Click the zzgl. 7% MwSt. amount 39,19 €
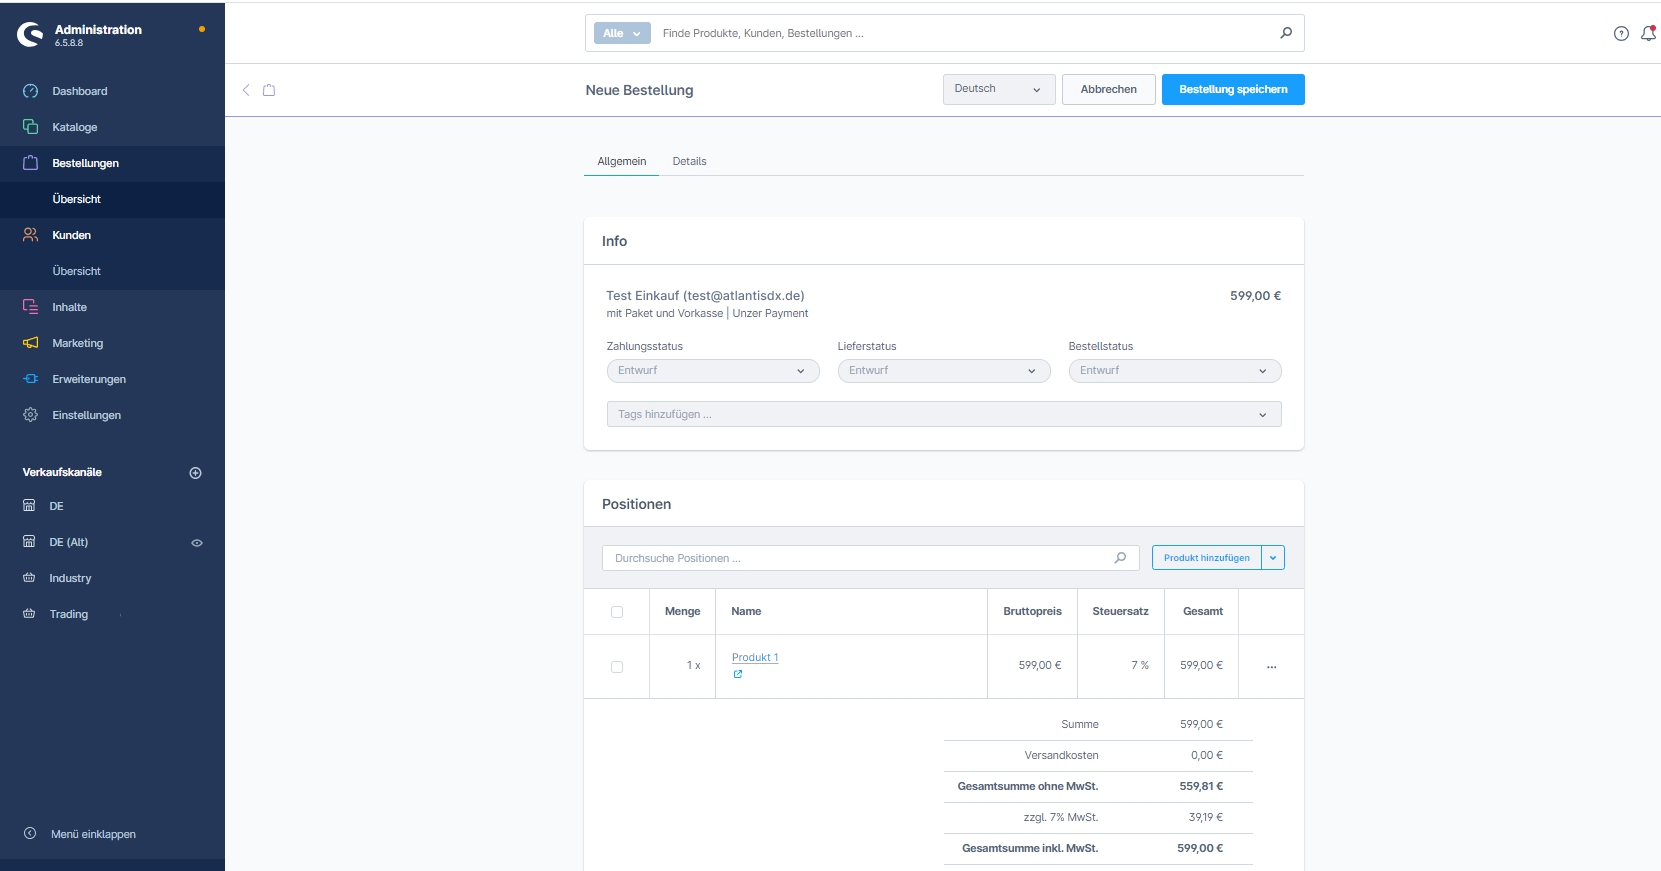Image resolution: width=1661 pixels, height=871 pixels. pos(1206,817)
